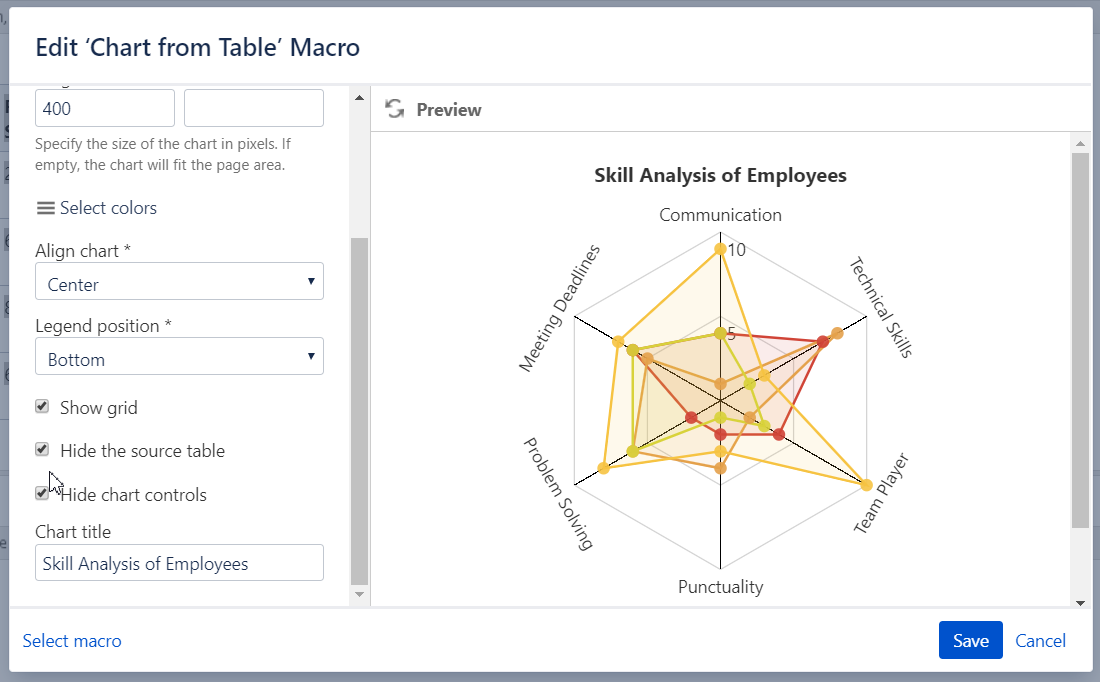Viewport: 1100px width, 682px height.
Task: Click the Chart title text field
Action: pyautogui.click(x=179, y=563)
